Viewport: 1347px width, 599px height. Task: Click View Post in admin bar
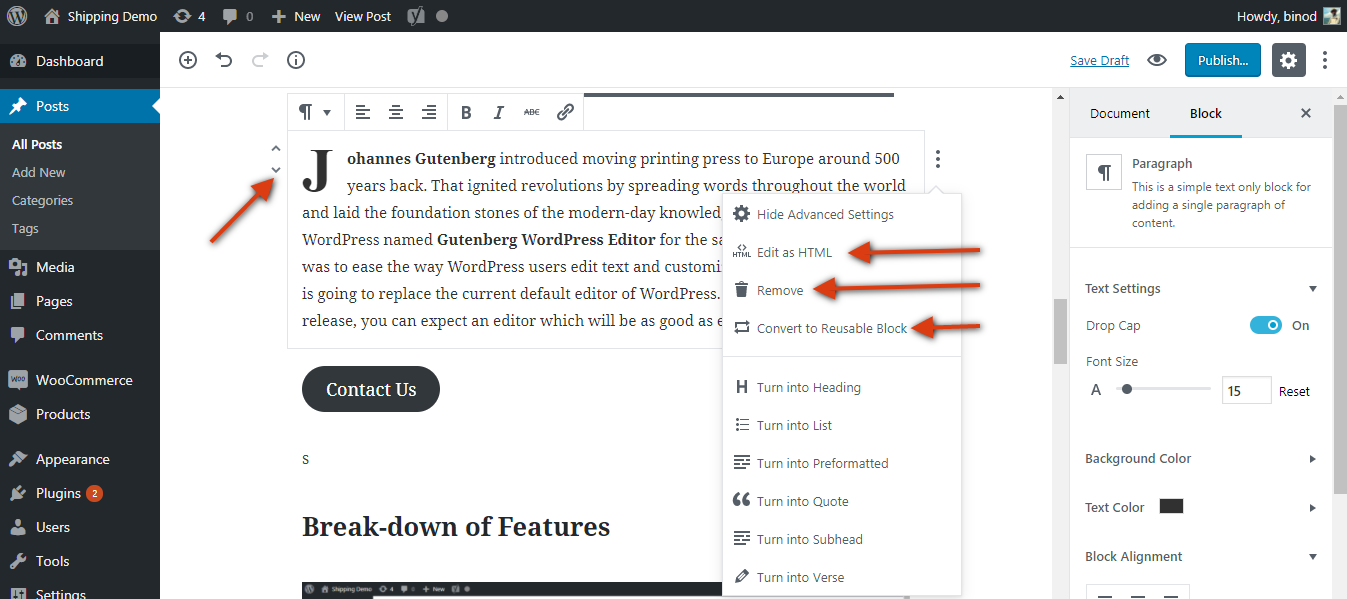(x=363, y=16)
